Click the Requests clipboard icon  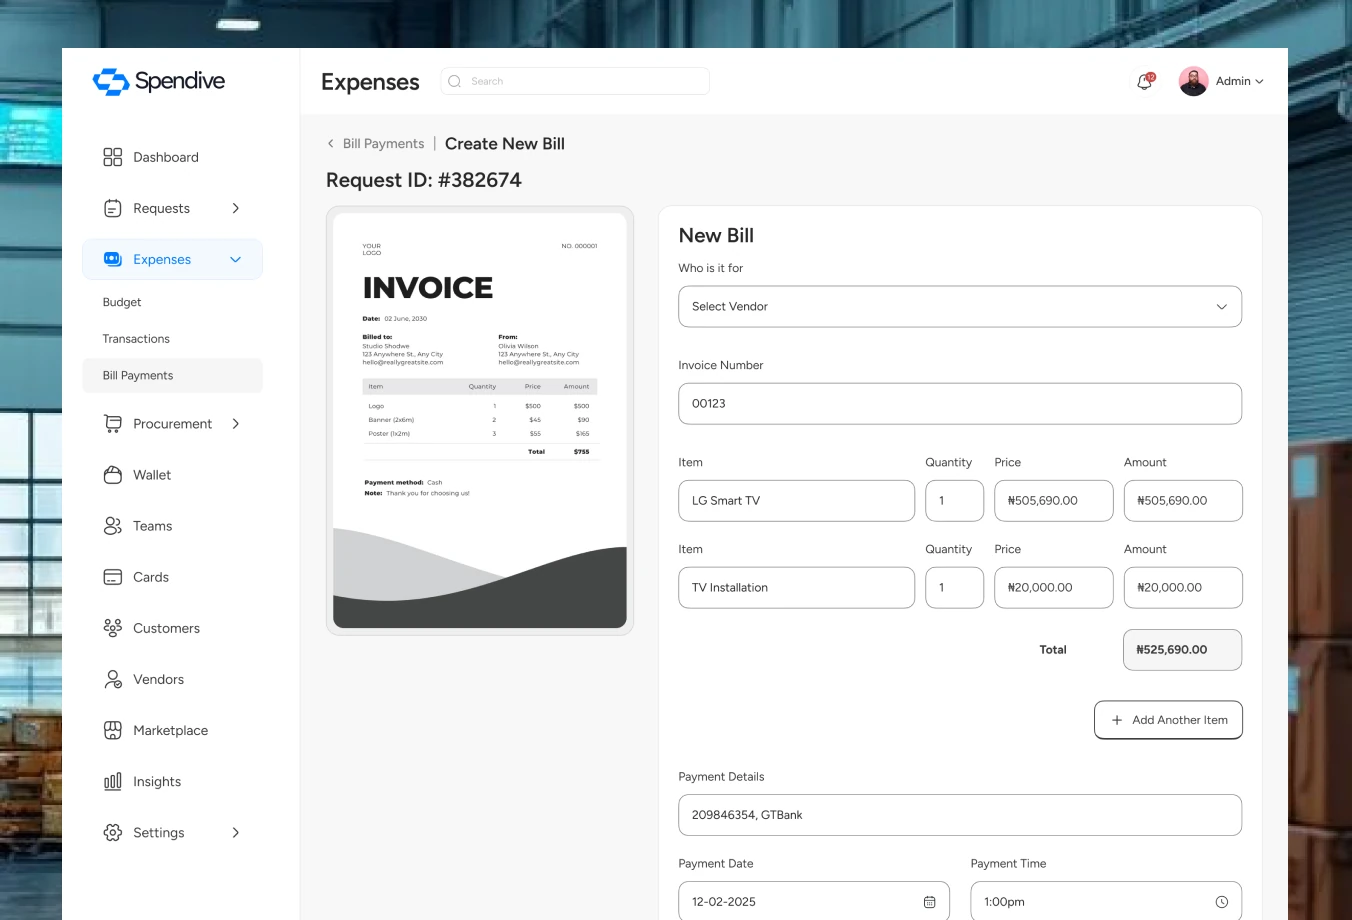pyautogui.click(x=113, y=208)
